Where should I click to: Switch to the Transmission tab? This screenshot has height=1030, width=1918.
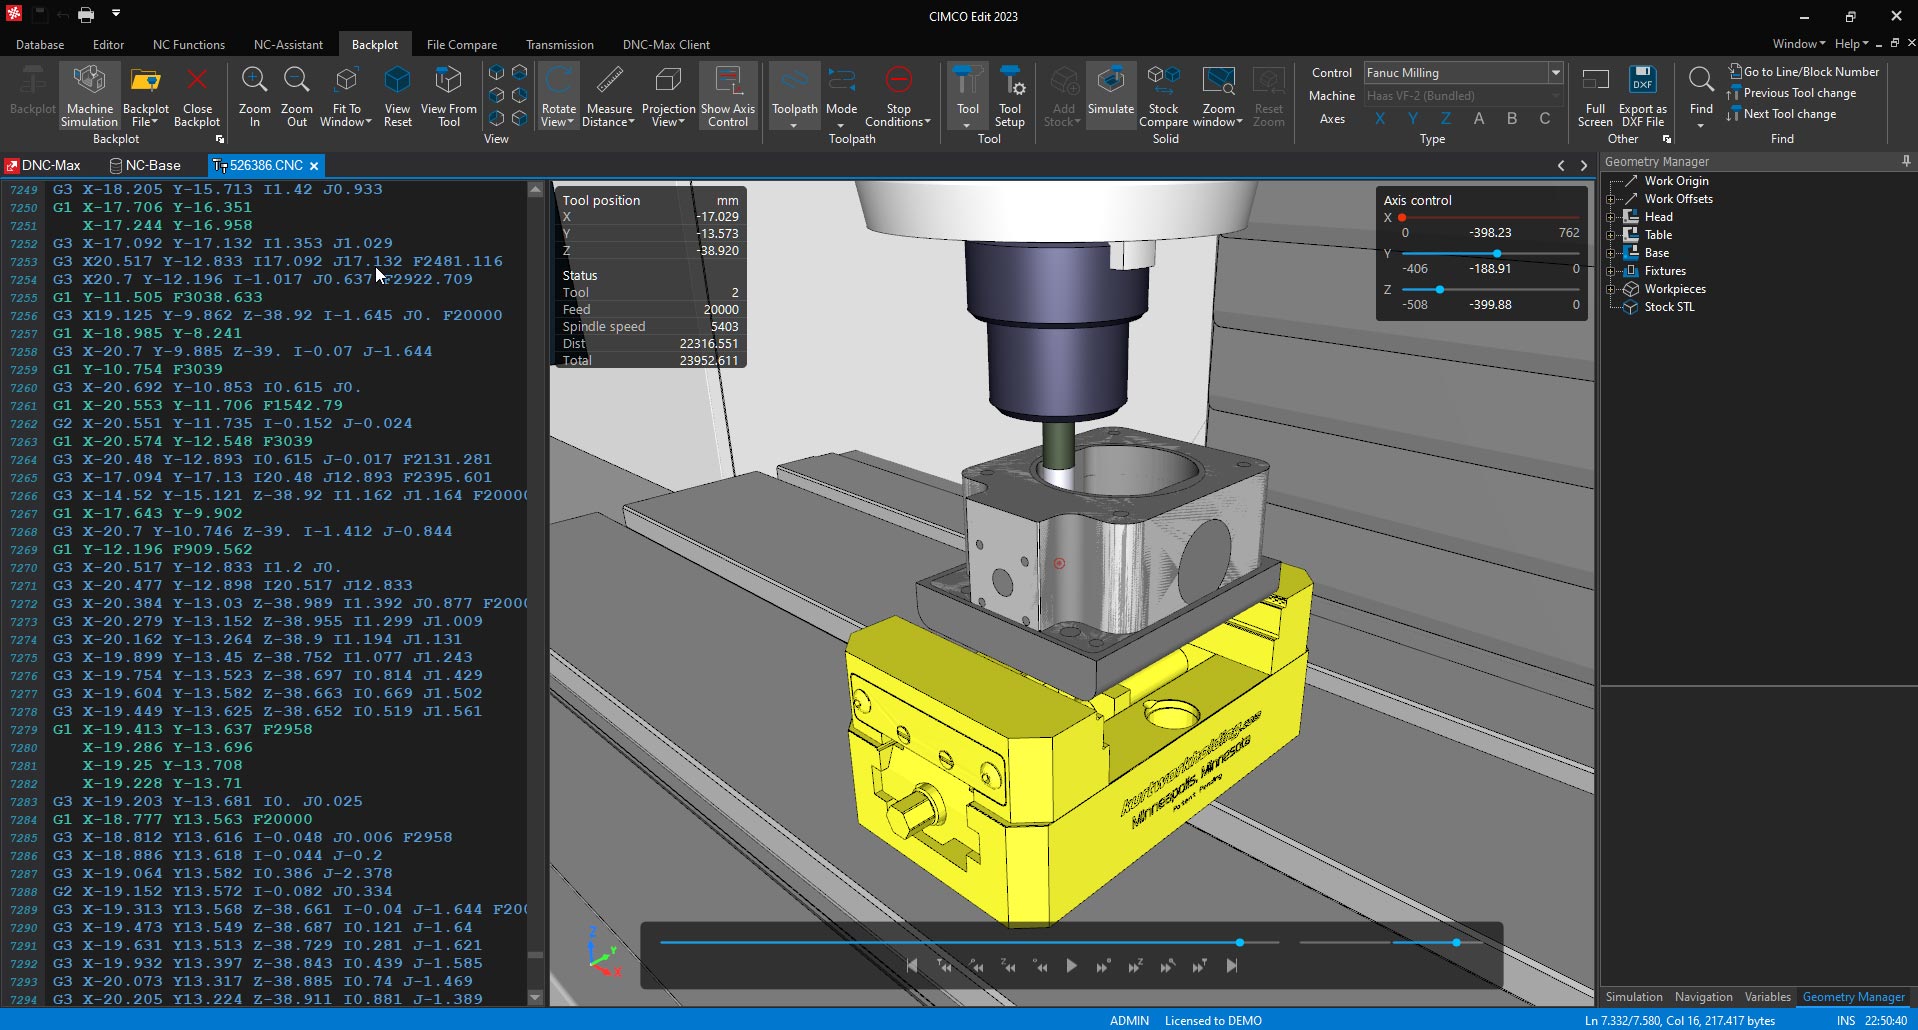pyautogui.click(x=559, y=44)
